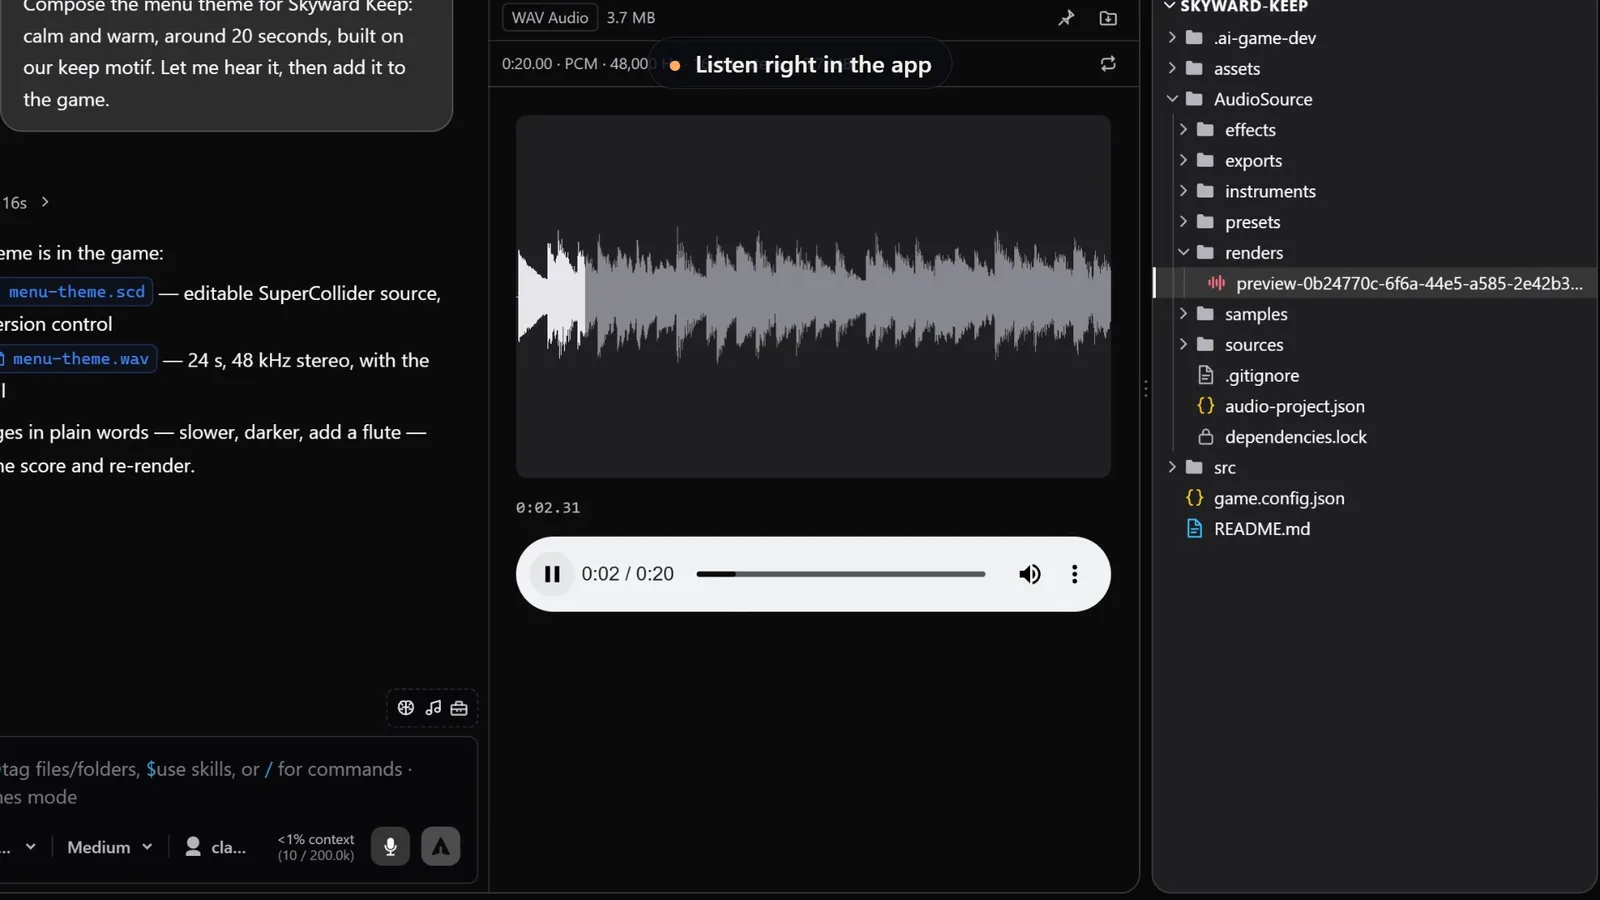Mute the audio with the speaker icon
Screen dimensions: 1600x900
coord(1030,574)
